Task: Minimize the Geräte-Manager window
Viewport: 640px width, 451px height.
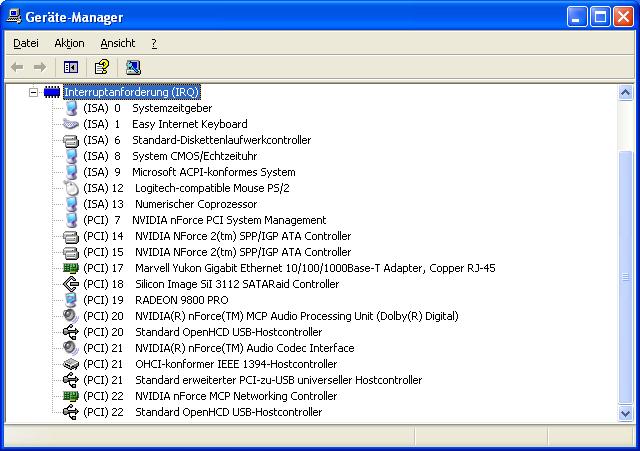Action: (x=577, y=17)
